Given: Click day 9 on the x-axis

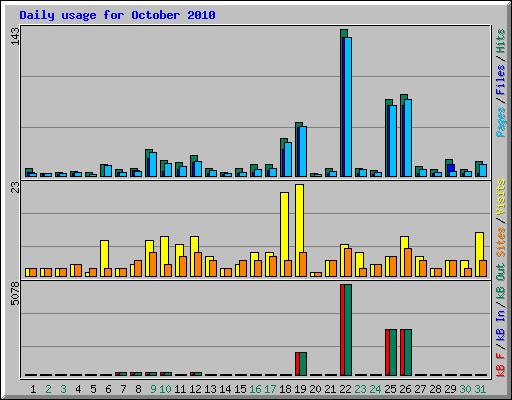Looking at the screenshot, I should pos(153,389).
